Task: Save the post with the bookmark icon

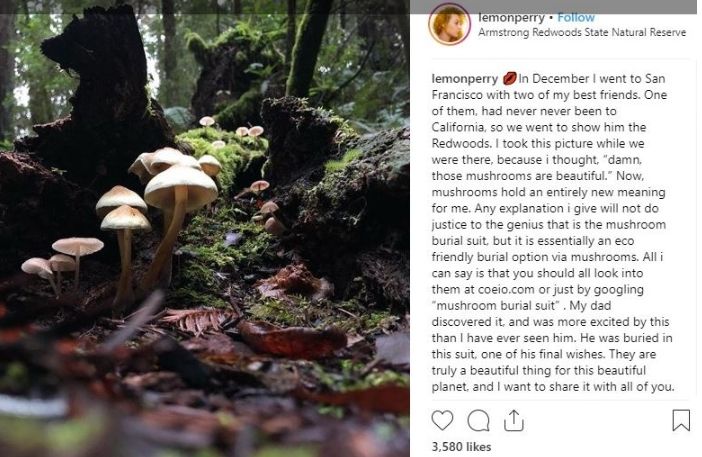Action: coord(681,420)
